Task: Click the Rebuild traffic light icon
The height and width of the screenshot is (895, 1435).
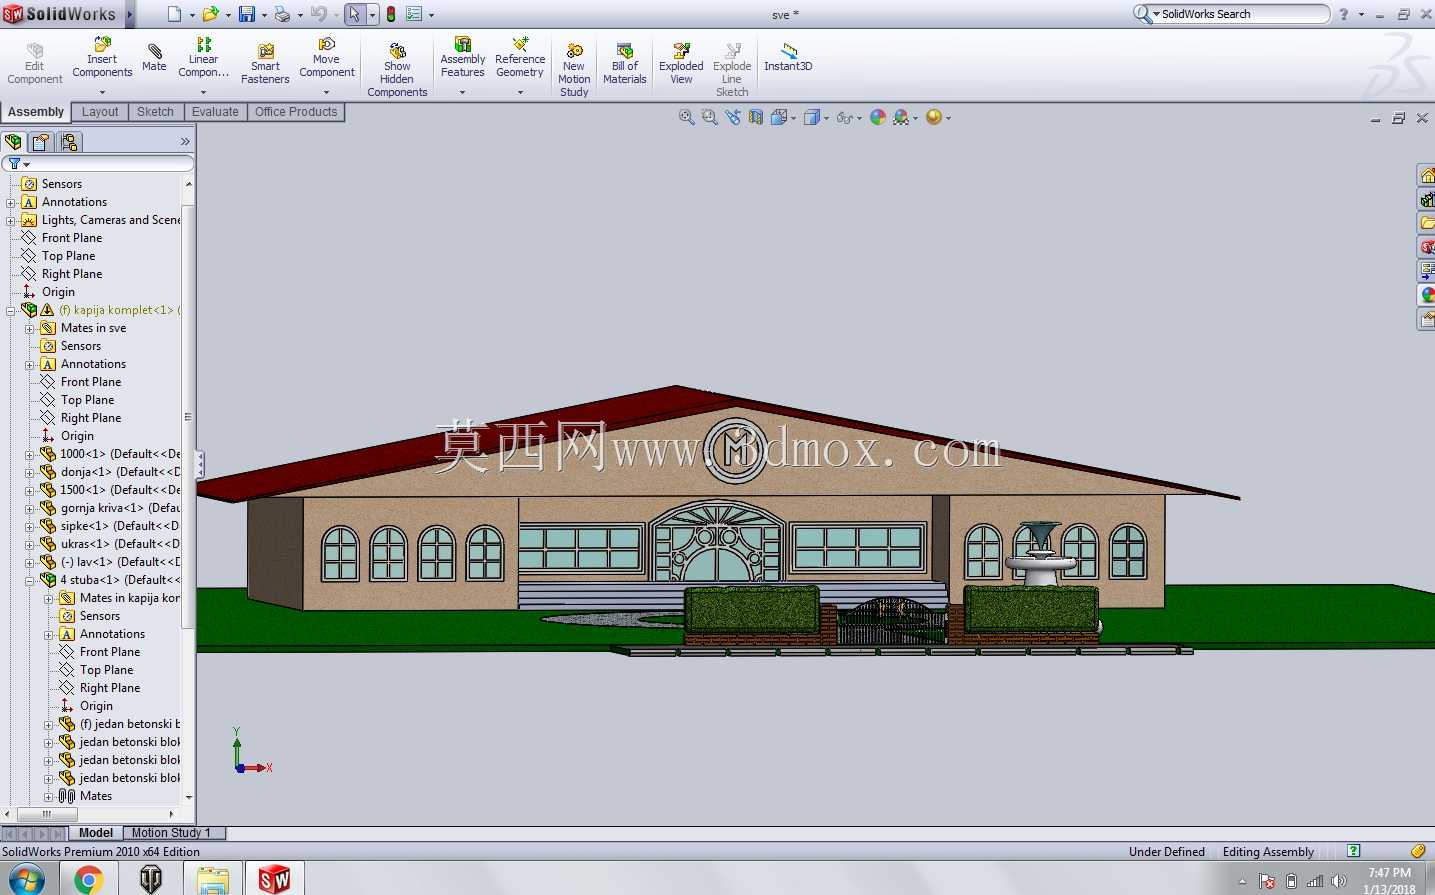Action: click(391, 14)
